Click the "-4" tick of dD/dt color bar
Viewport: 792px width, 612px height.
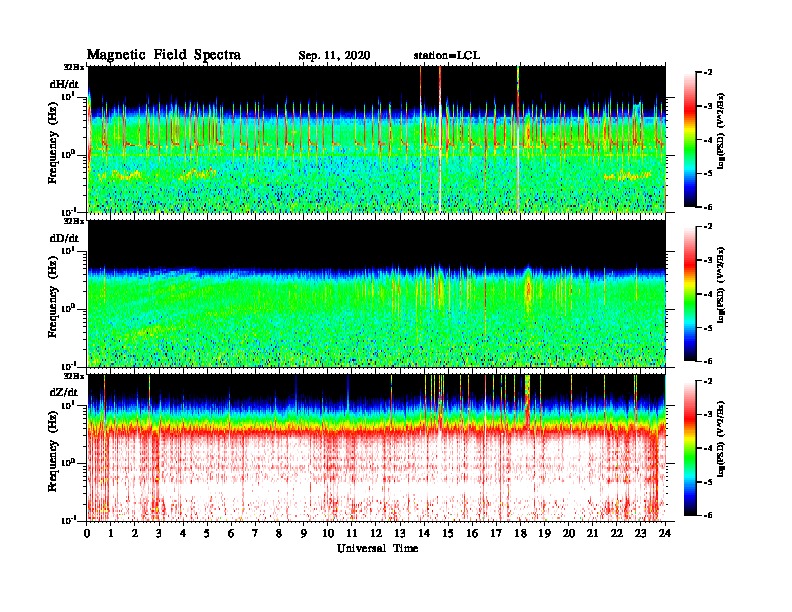tap(707, 294)
